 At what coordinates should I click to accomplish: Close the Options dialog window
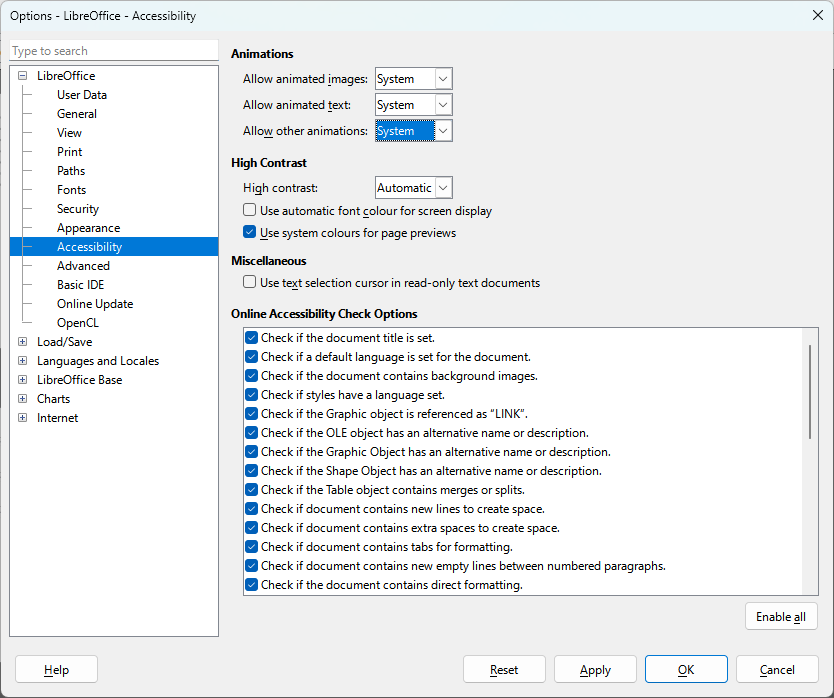pyautogui.click(x=818, y=15)
